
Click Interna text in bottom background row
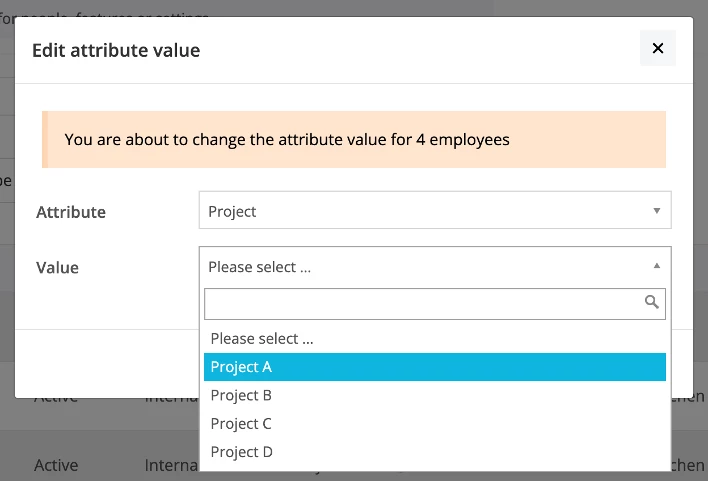point(172,465)
